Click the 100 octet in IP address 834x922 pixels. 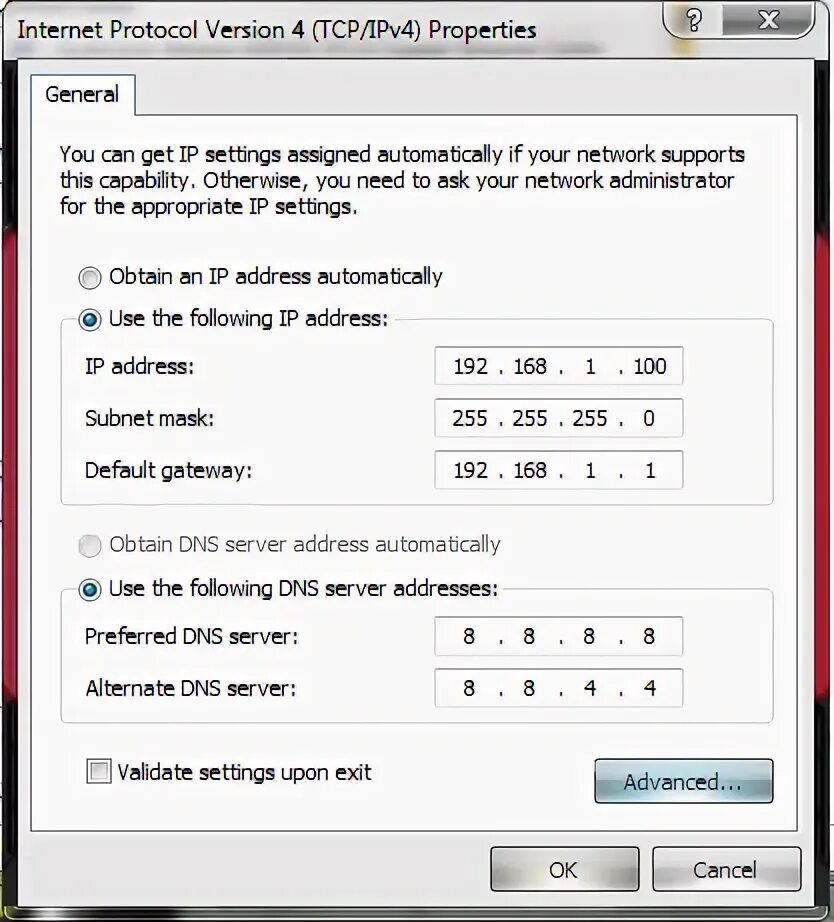650,366
